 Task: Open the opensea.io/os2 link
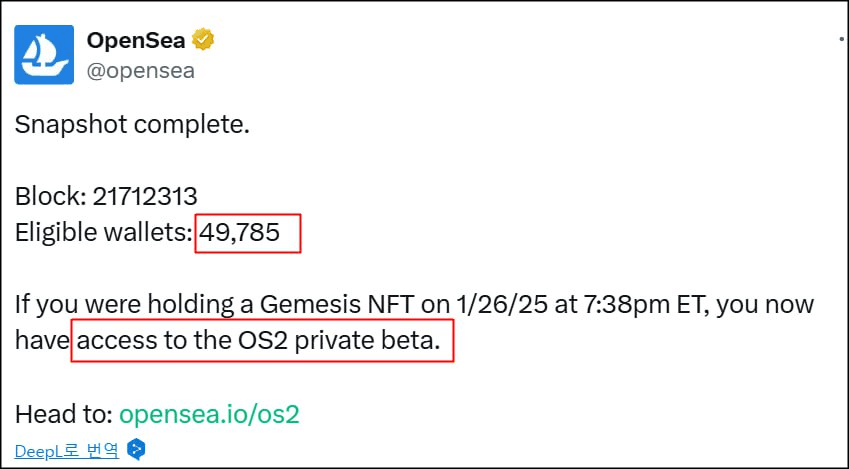tap(209, 414)
